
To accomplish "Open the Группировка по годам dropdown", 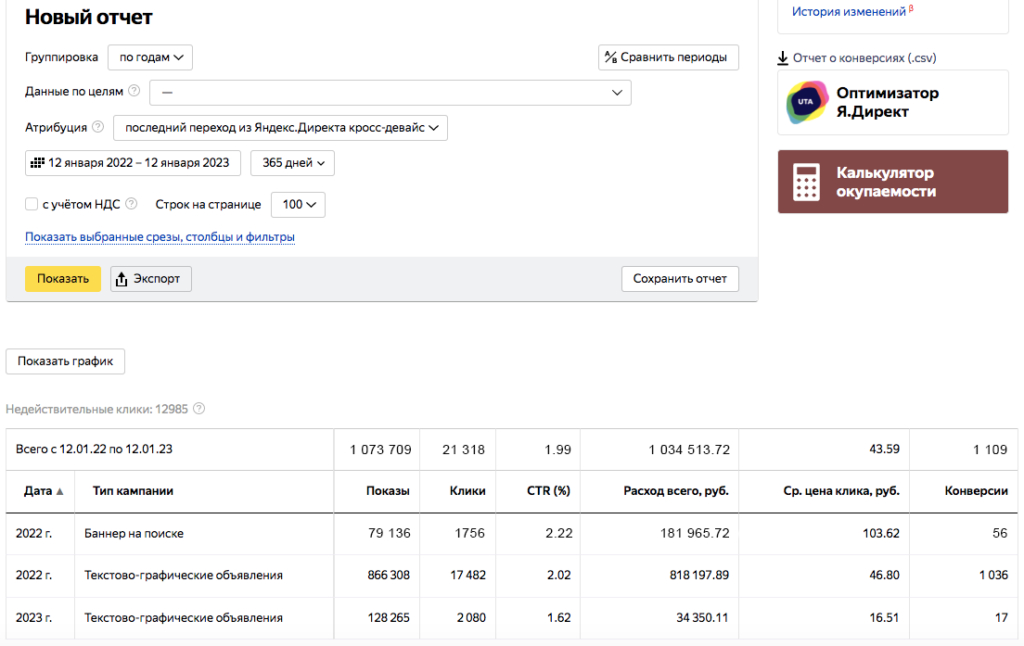I will pyautogui.click(x=150, y=57).
